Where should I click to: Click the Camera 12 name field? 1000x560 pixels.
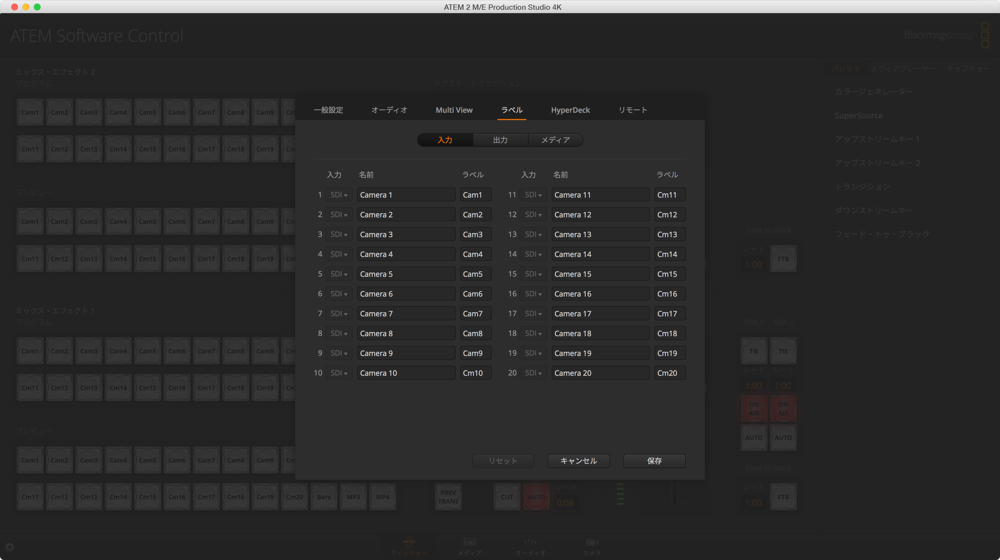point(601,214)
